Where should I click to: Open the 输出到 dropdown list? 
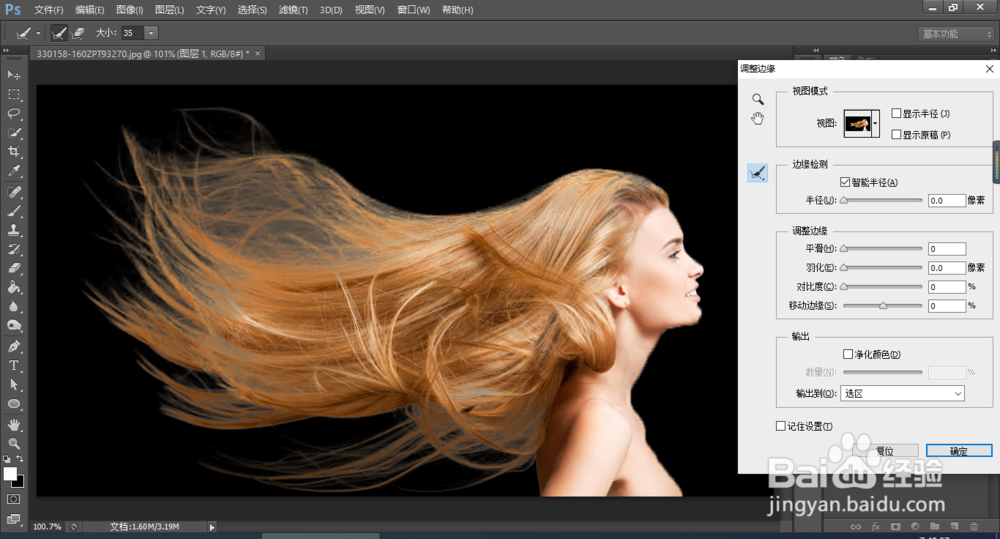click(x=902, y=394)
